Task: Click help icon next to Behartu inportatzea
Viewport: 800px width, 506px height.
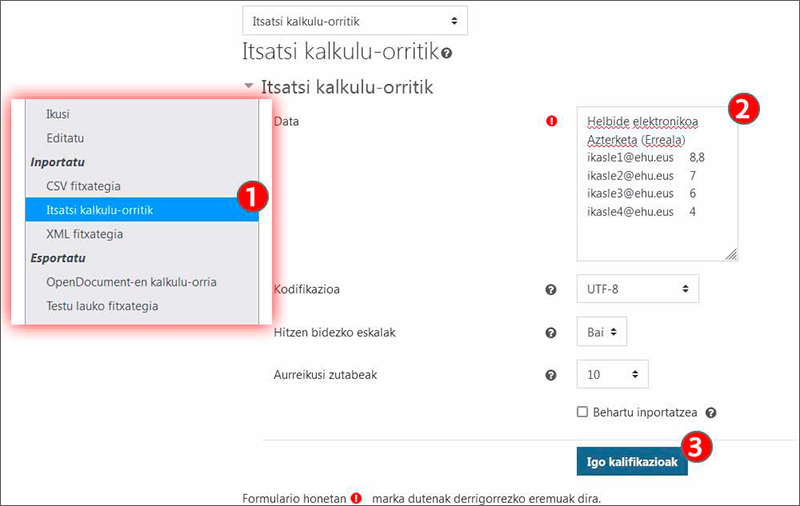Action: [x=711, y=412]
